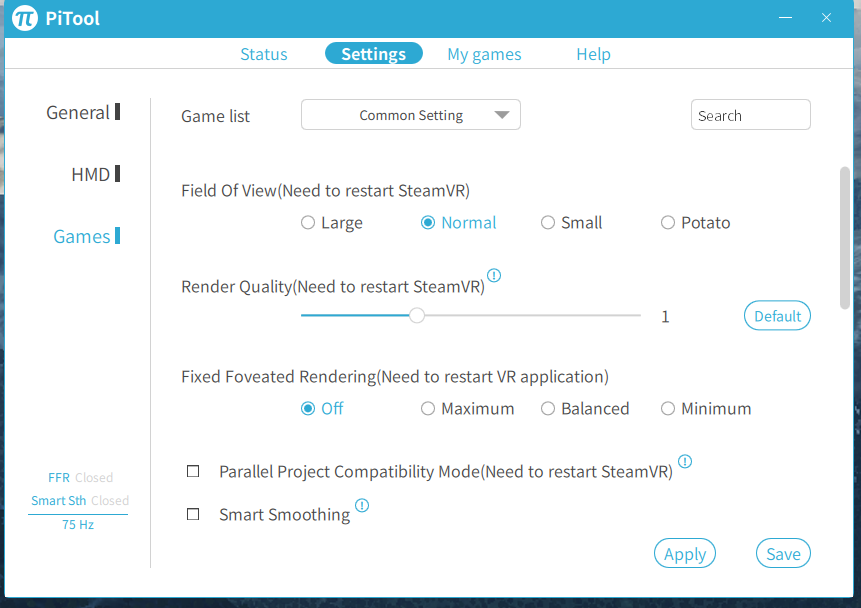Viewport: 861px width, 608px height.
Task: Select Large field of view
Action: [332, 222]
